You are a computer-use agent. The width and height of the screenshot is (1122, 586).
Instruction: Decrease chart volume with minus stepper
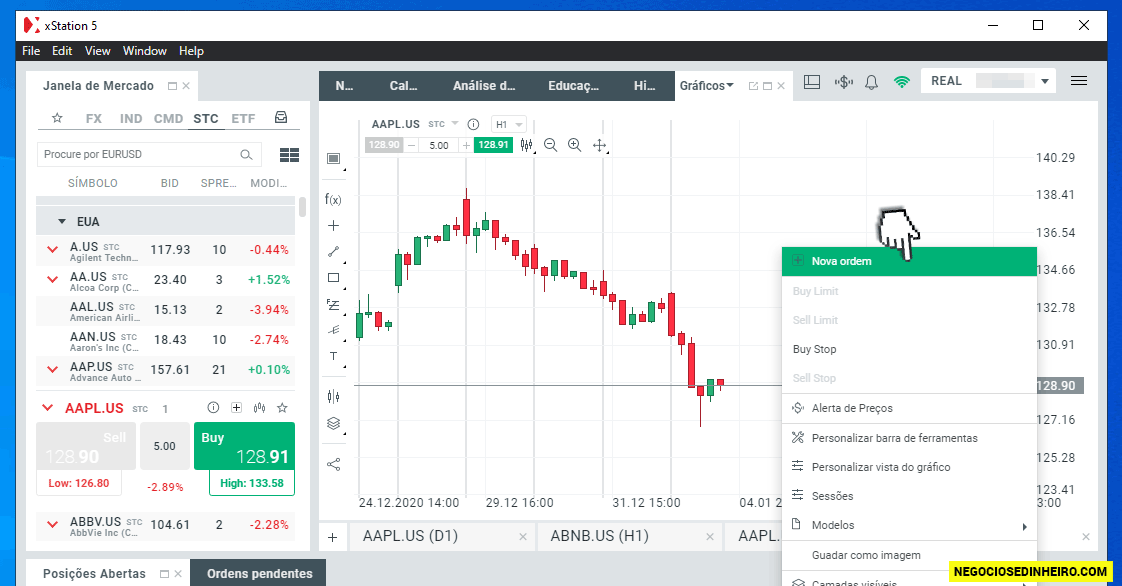click(411, 145)
